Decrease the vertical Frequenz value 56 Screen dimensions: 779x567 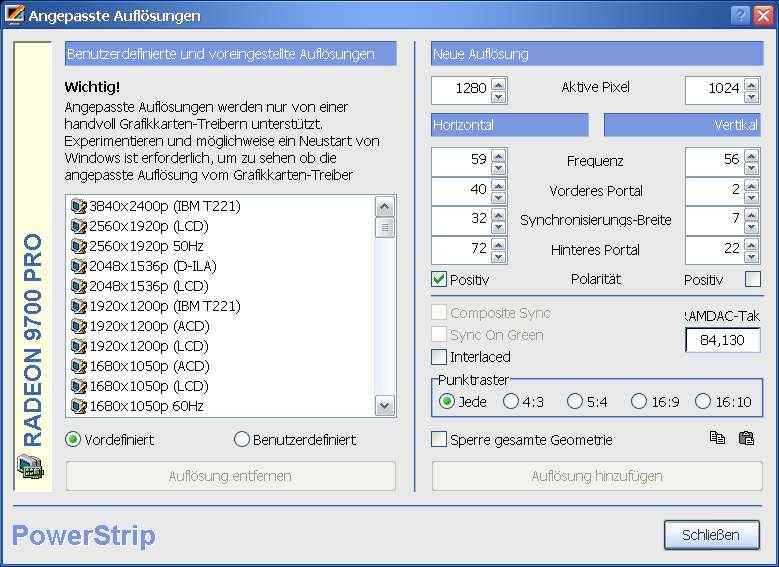(753, 166)
